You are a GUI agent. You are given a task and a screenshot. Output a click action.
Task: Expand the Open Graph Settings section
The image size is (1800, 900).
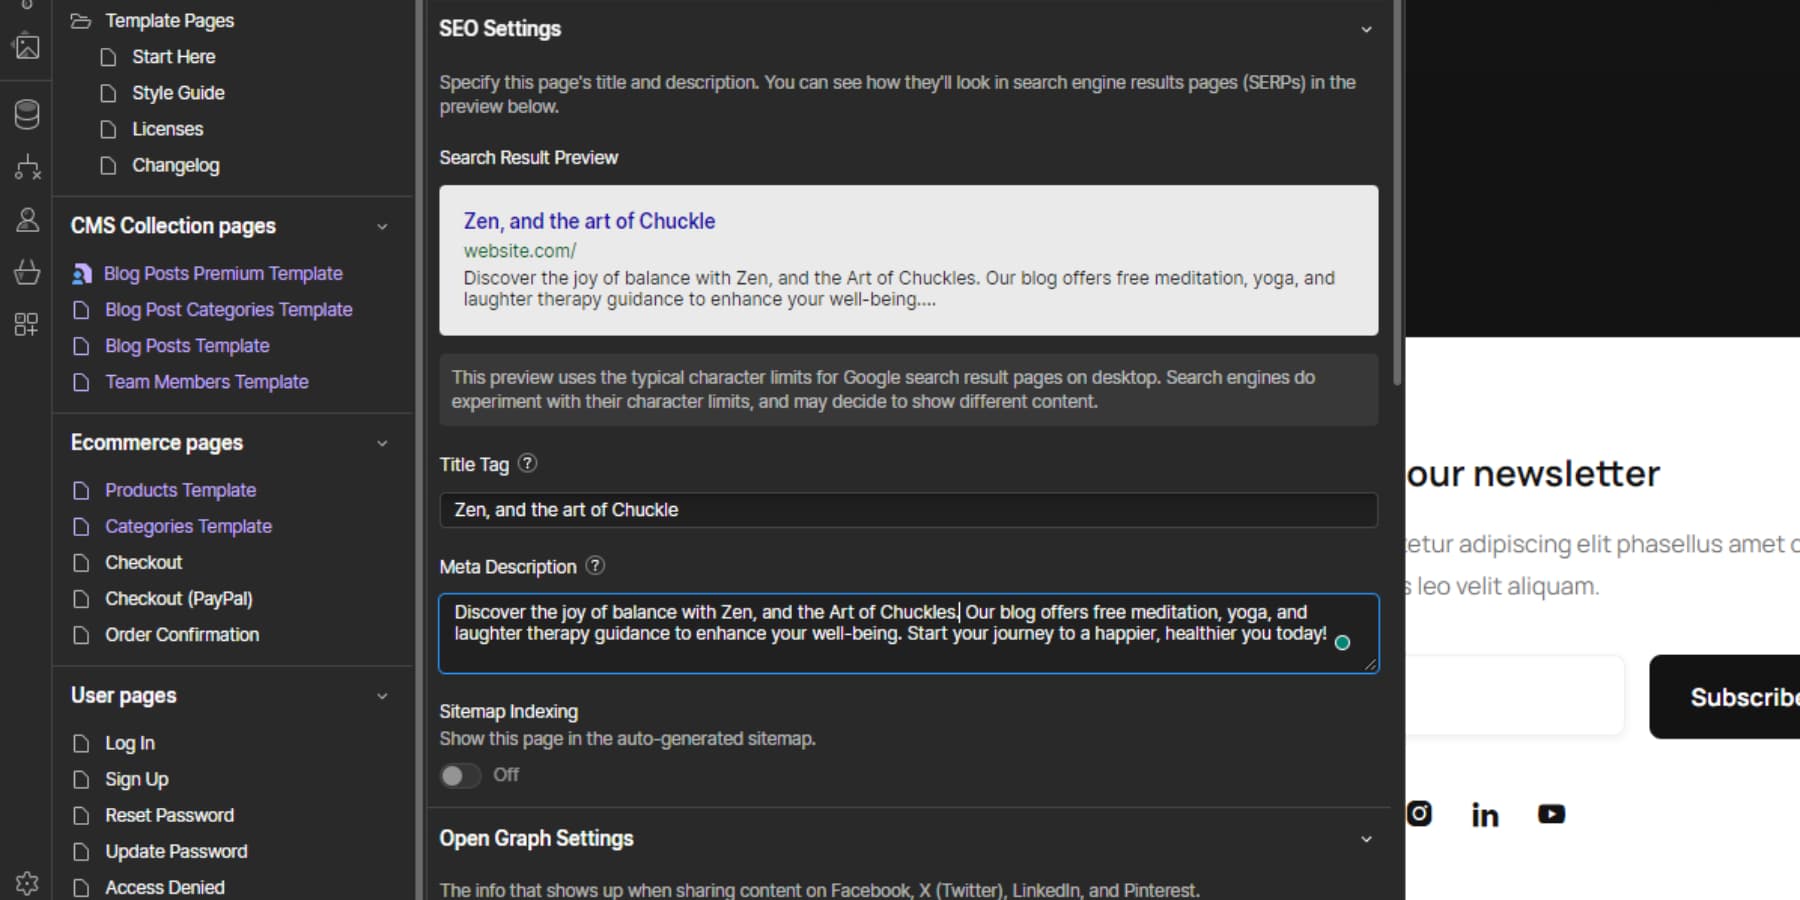pos(1366,839)
